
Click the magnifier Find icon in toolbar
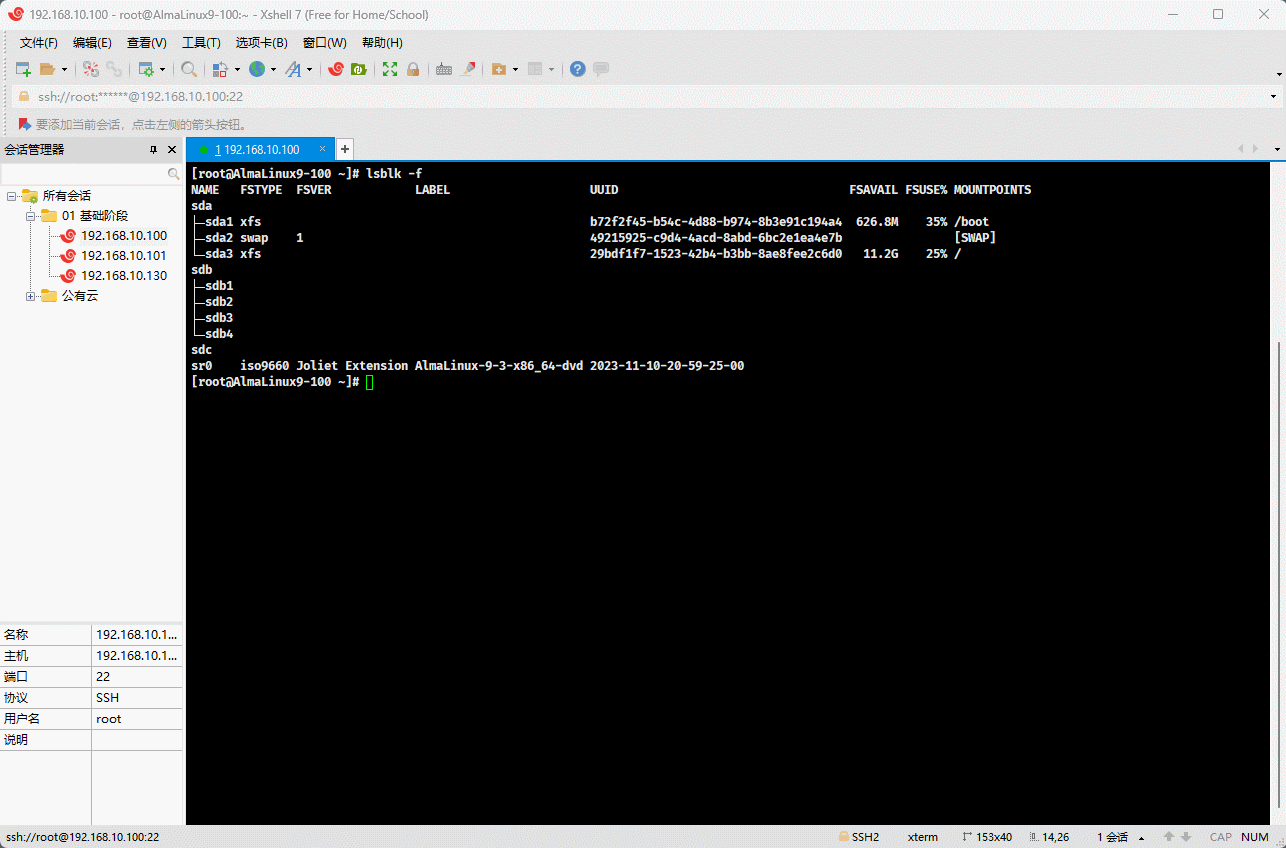click(188, 69)
